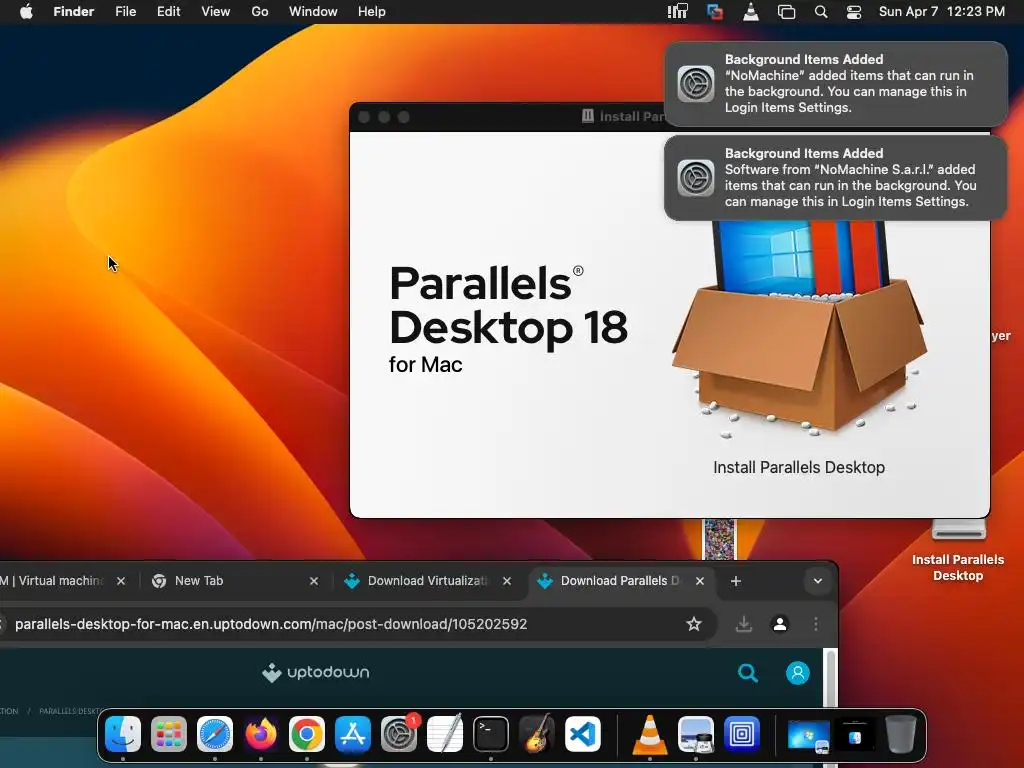Open Launchpad from the Dock
The height and width of the screenshot is (768, 1024).
tap(168, 734)
